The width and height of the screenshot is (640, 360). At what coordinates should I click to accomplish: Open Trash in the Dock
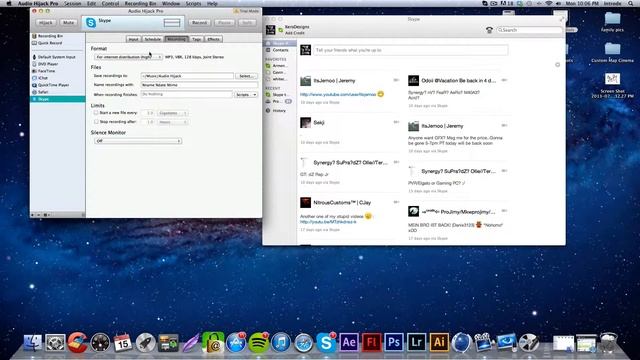(609, 342)
